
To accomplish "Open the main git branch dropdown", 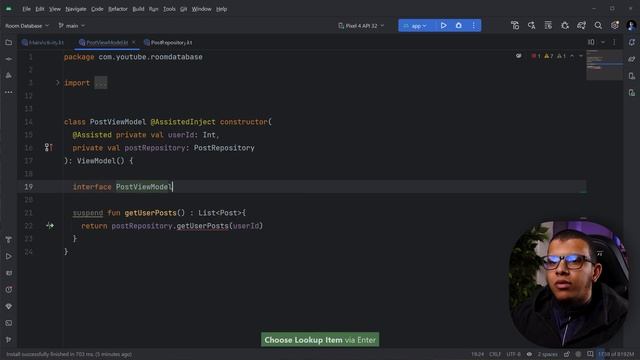I will (71, 26).
